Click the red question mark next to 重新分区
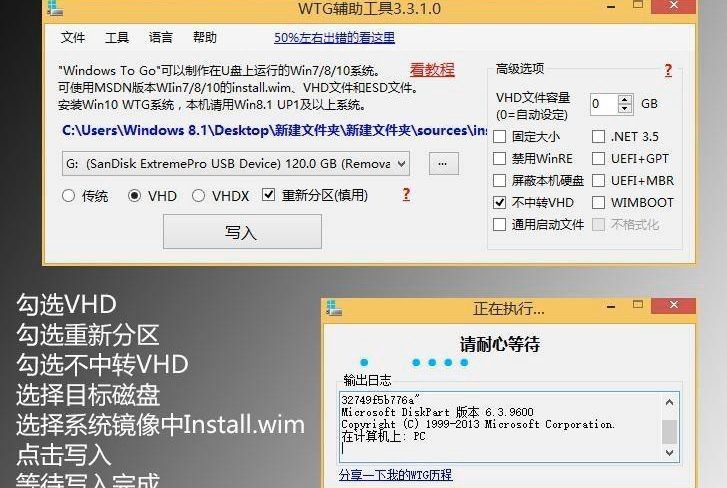The image size is (727, 488). pyautogui.click(x=406, y=195)
